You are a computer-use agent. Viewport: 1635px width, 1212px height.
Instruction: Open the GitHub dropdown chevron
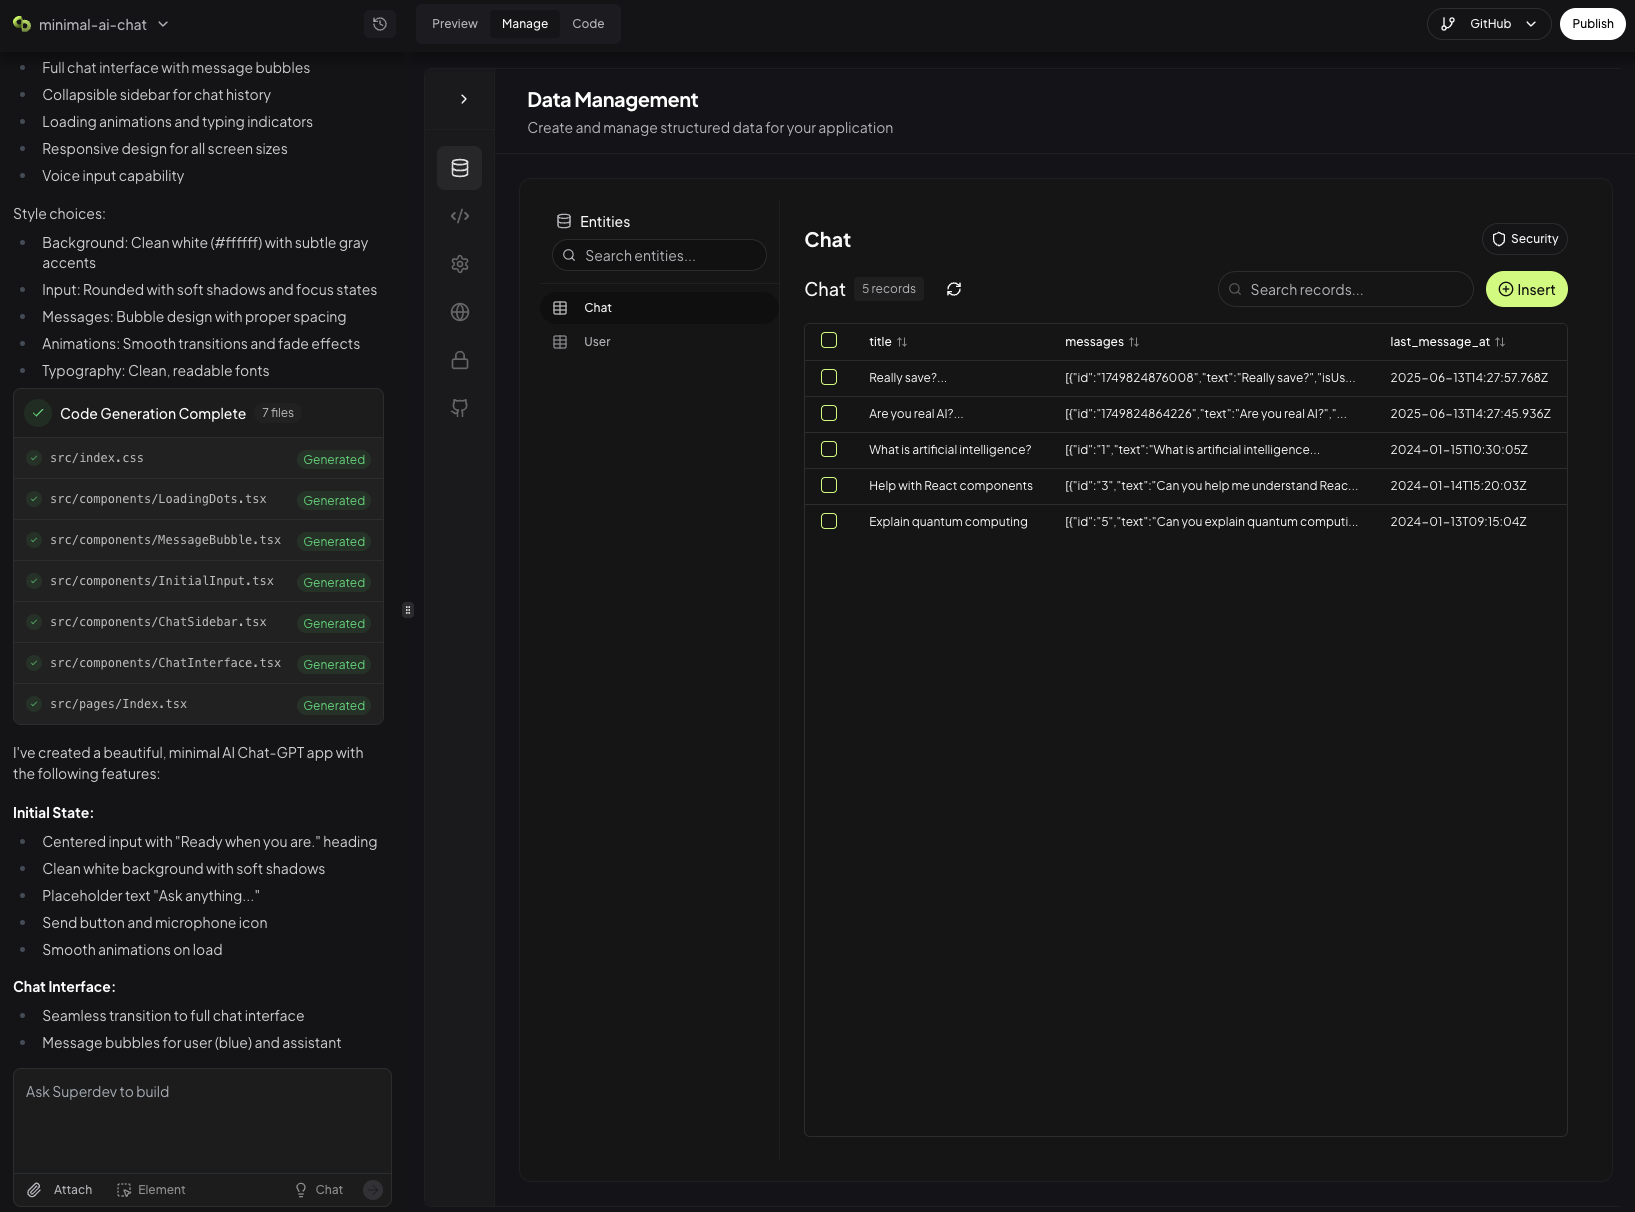1531,24
